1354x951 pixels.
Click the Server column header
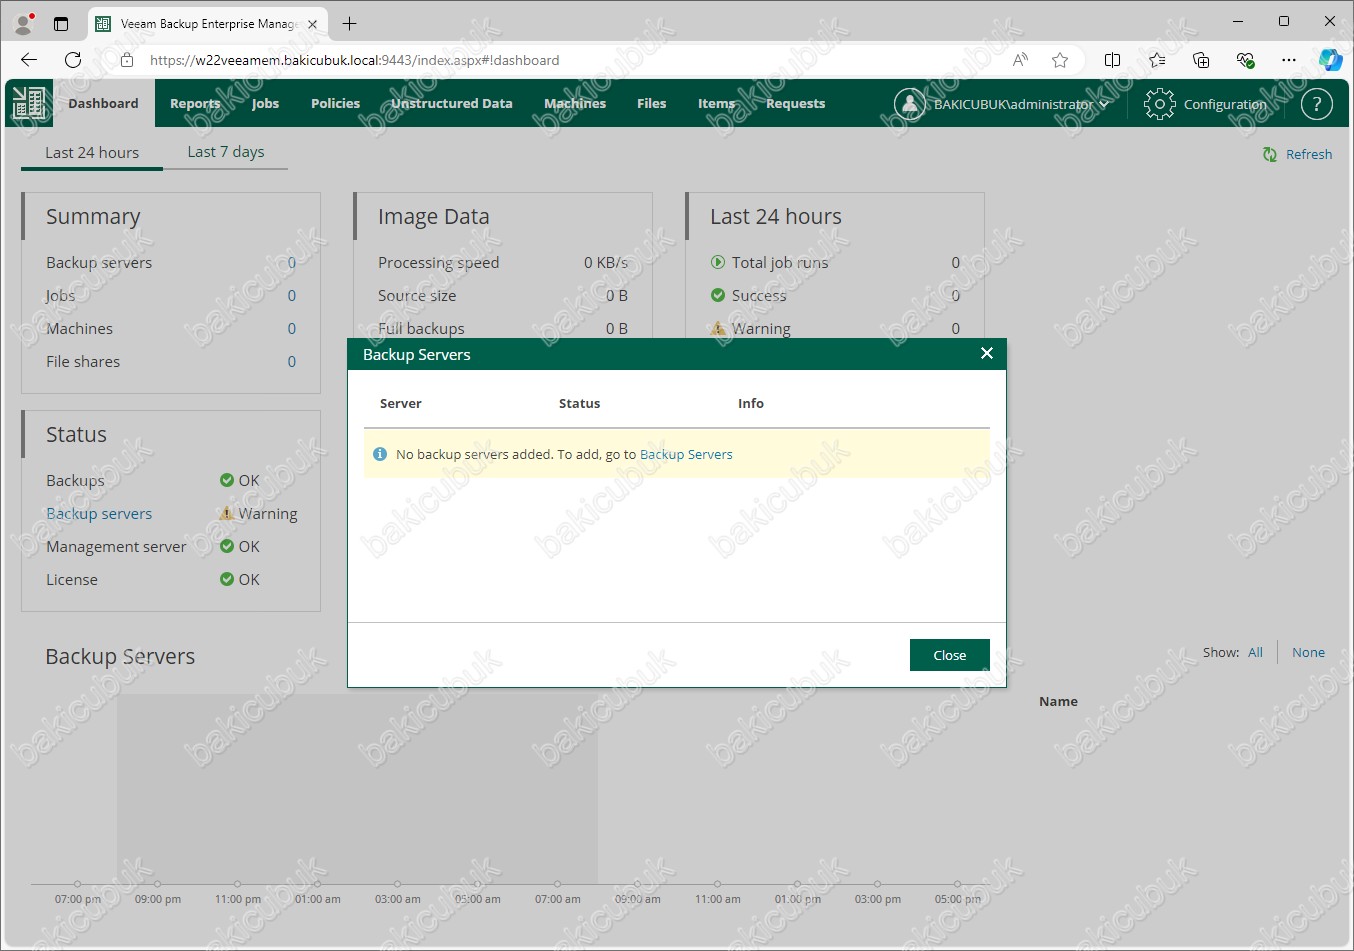[x=401, y=403]
